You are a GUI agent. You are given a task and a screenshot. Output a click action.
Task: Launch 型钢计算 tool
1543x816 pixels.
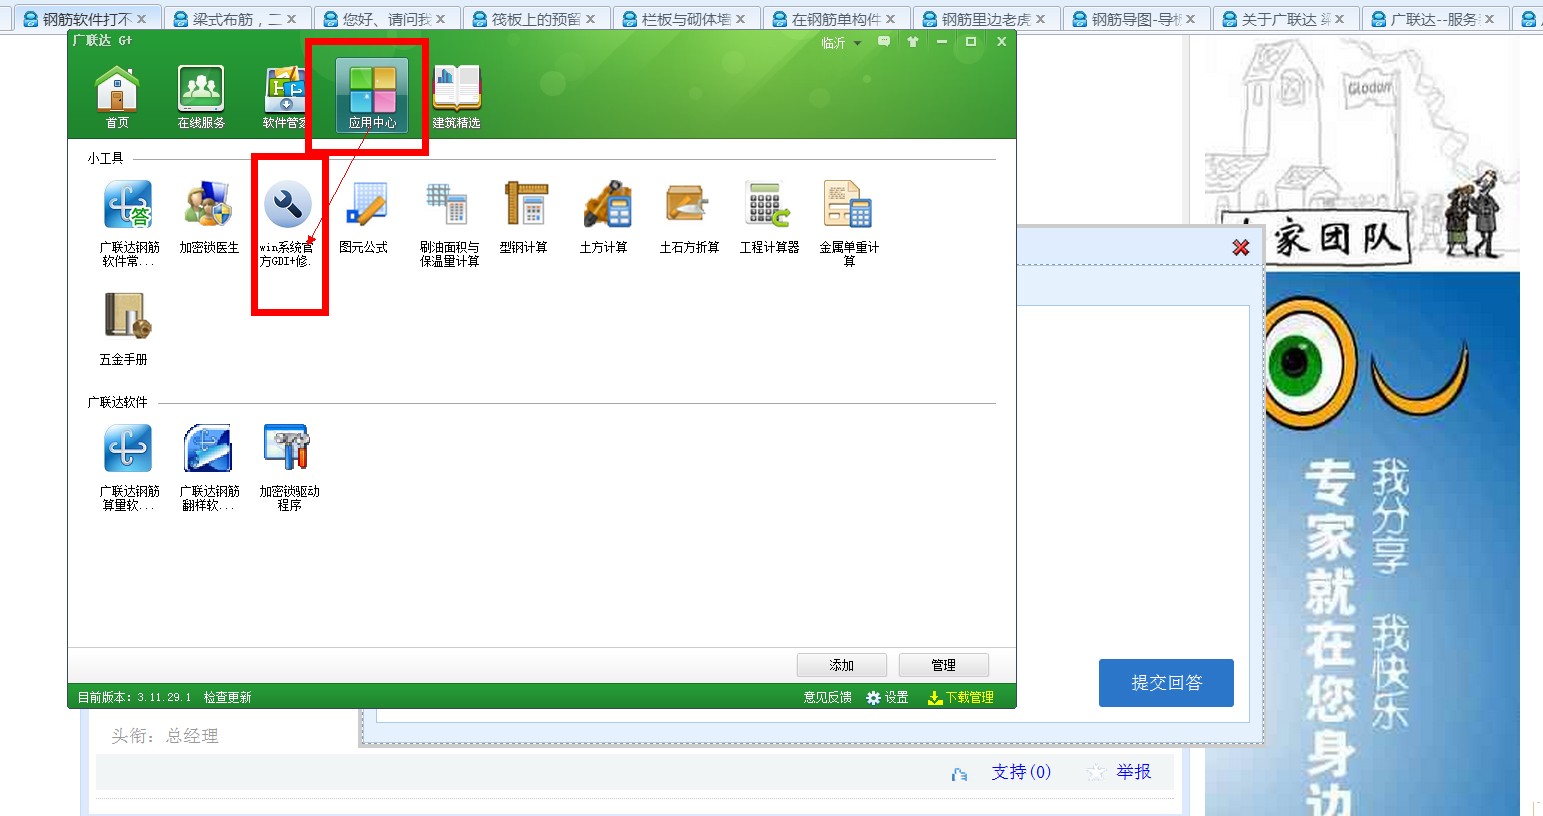(524, 218)
